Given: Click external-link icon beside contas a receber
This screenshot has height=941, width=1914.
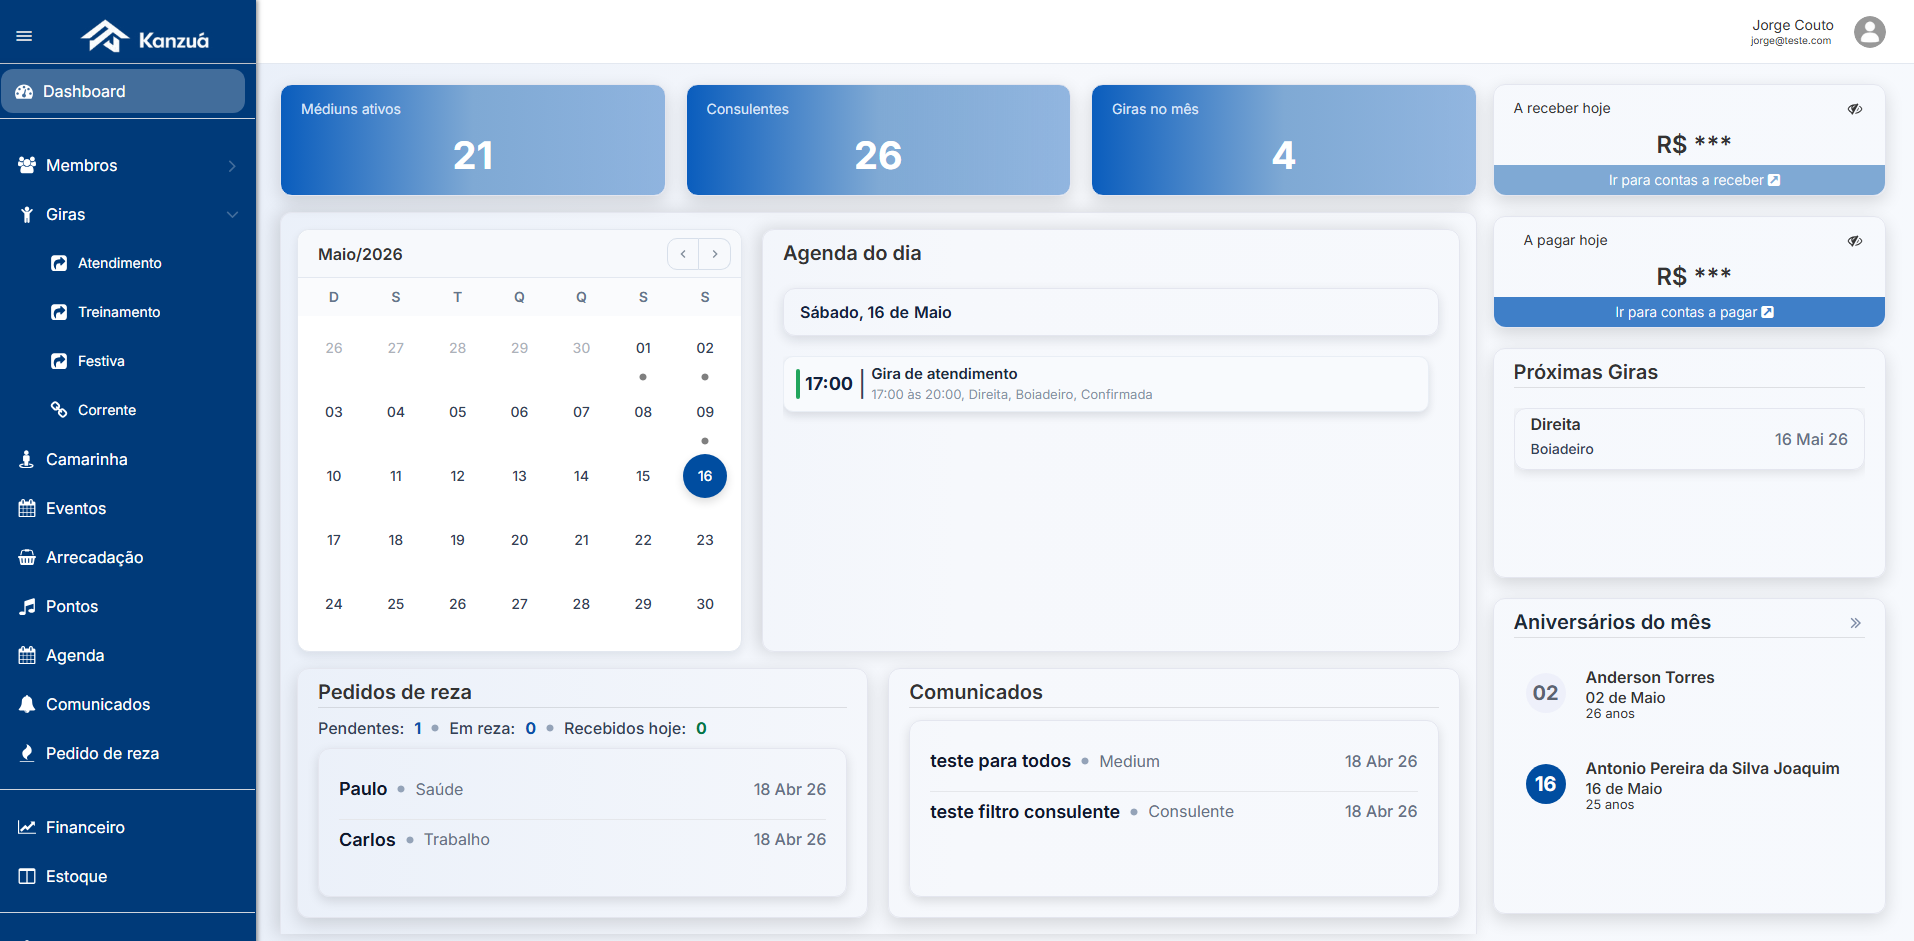Looking at the screenshot, I should pyautogui.click(x=1774, y=180).
